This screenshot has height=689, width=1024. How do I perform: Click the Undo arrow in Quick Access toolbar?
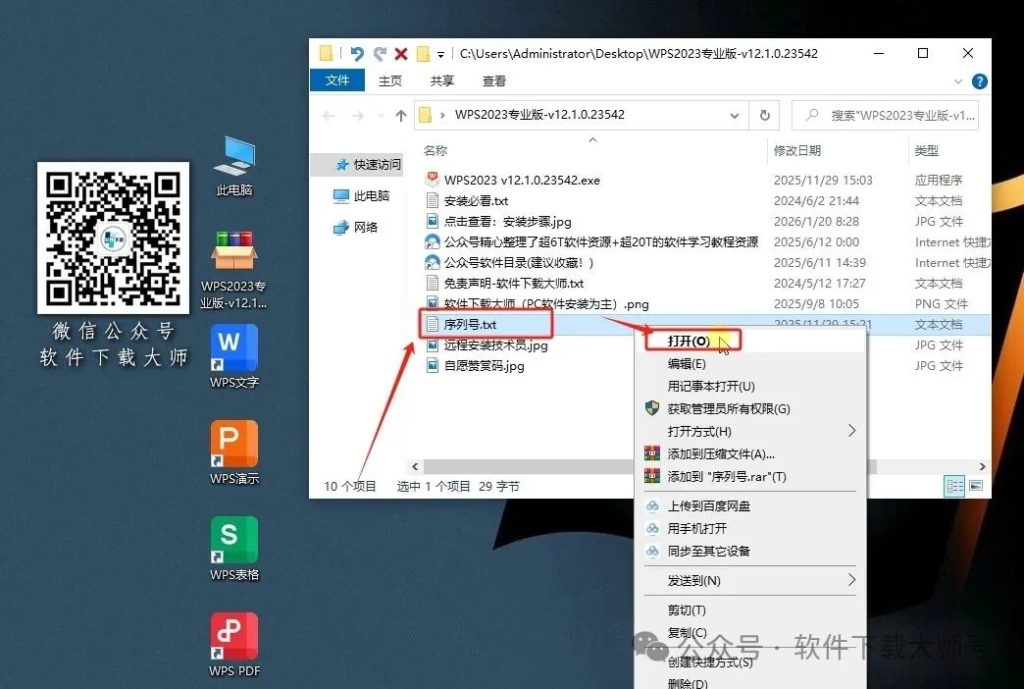(359, 54)
